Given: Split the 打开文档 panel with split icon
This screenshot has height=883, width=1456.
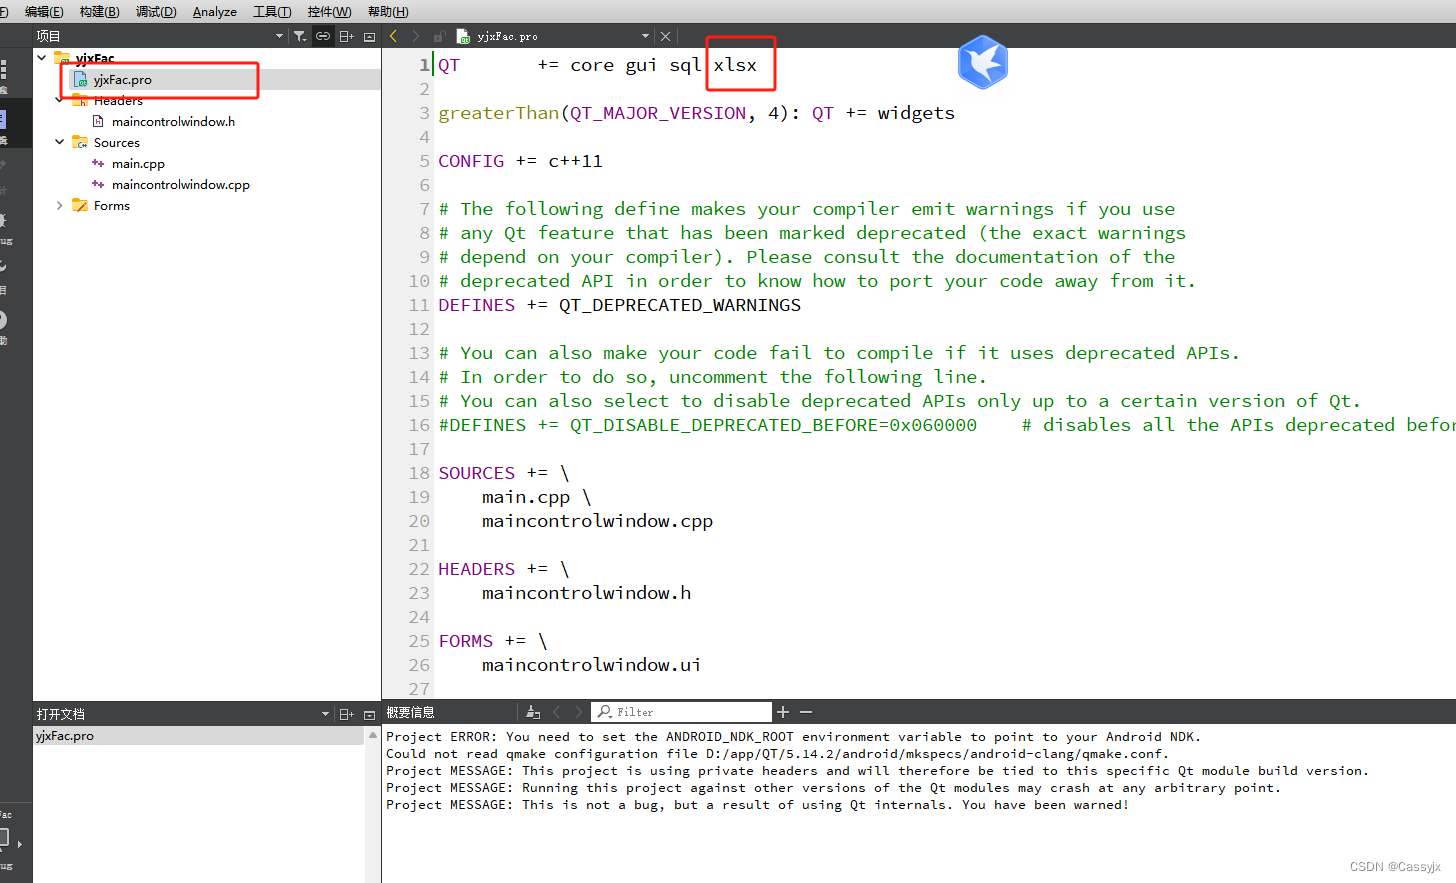Looking at the screenshot, I should (x=346, y=713).
